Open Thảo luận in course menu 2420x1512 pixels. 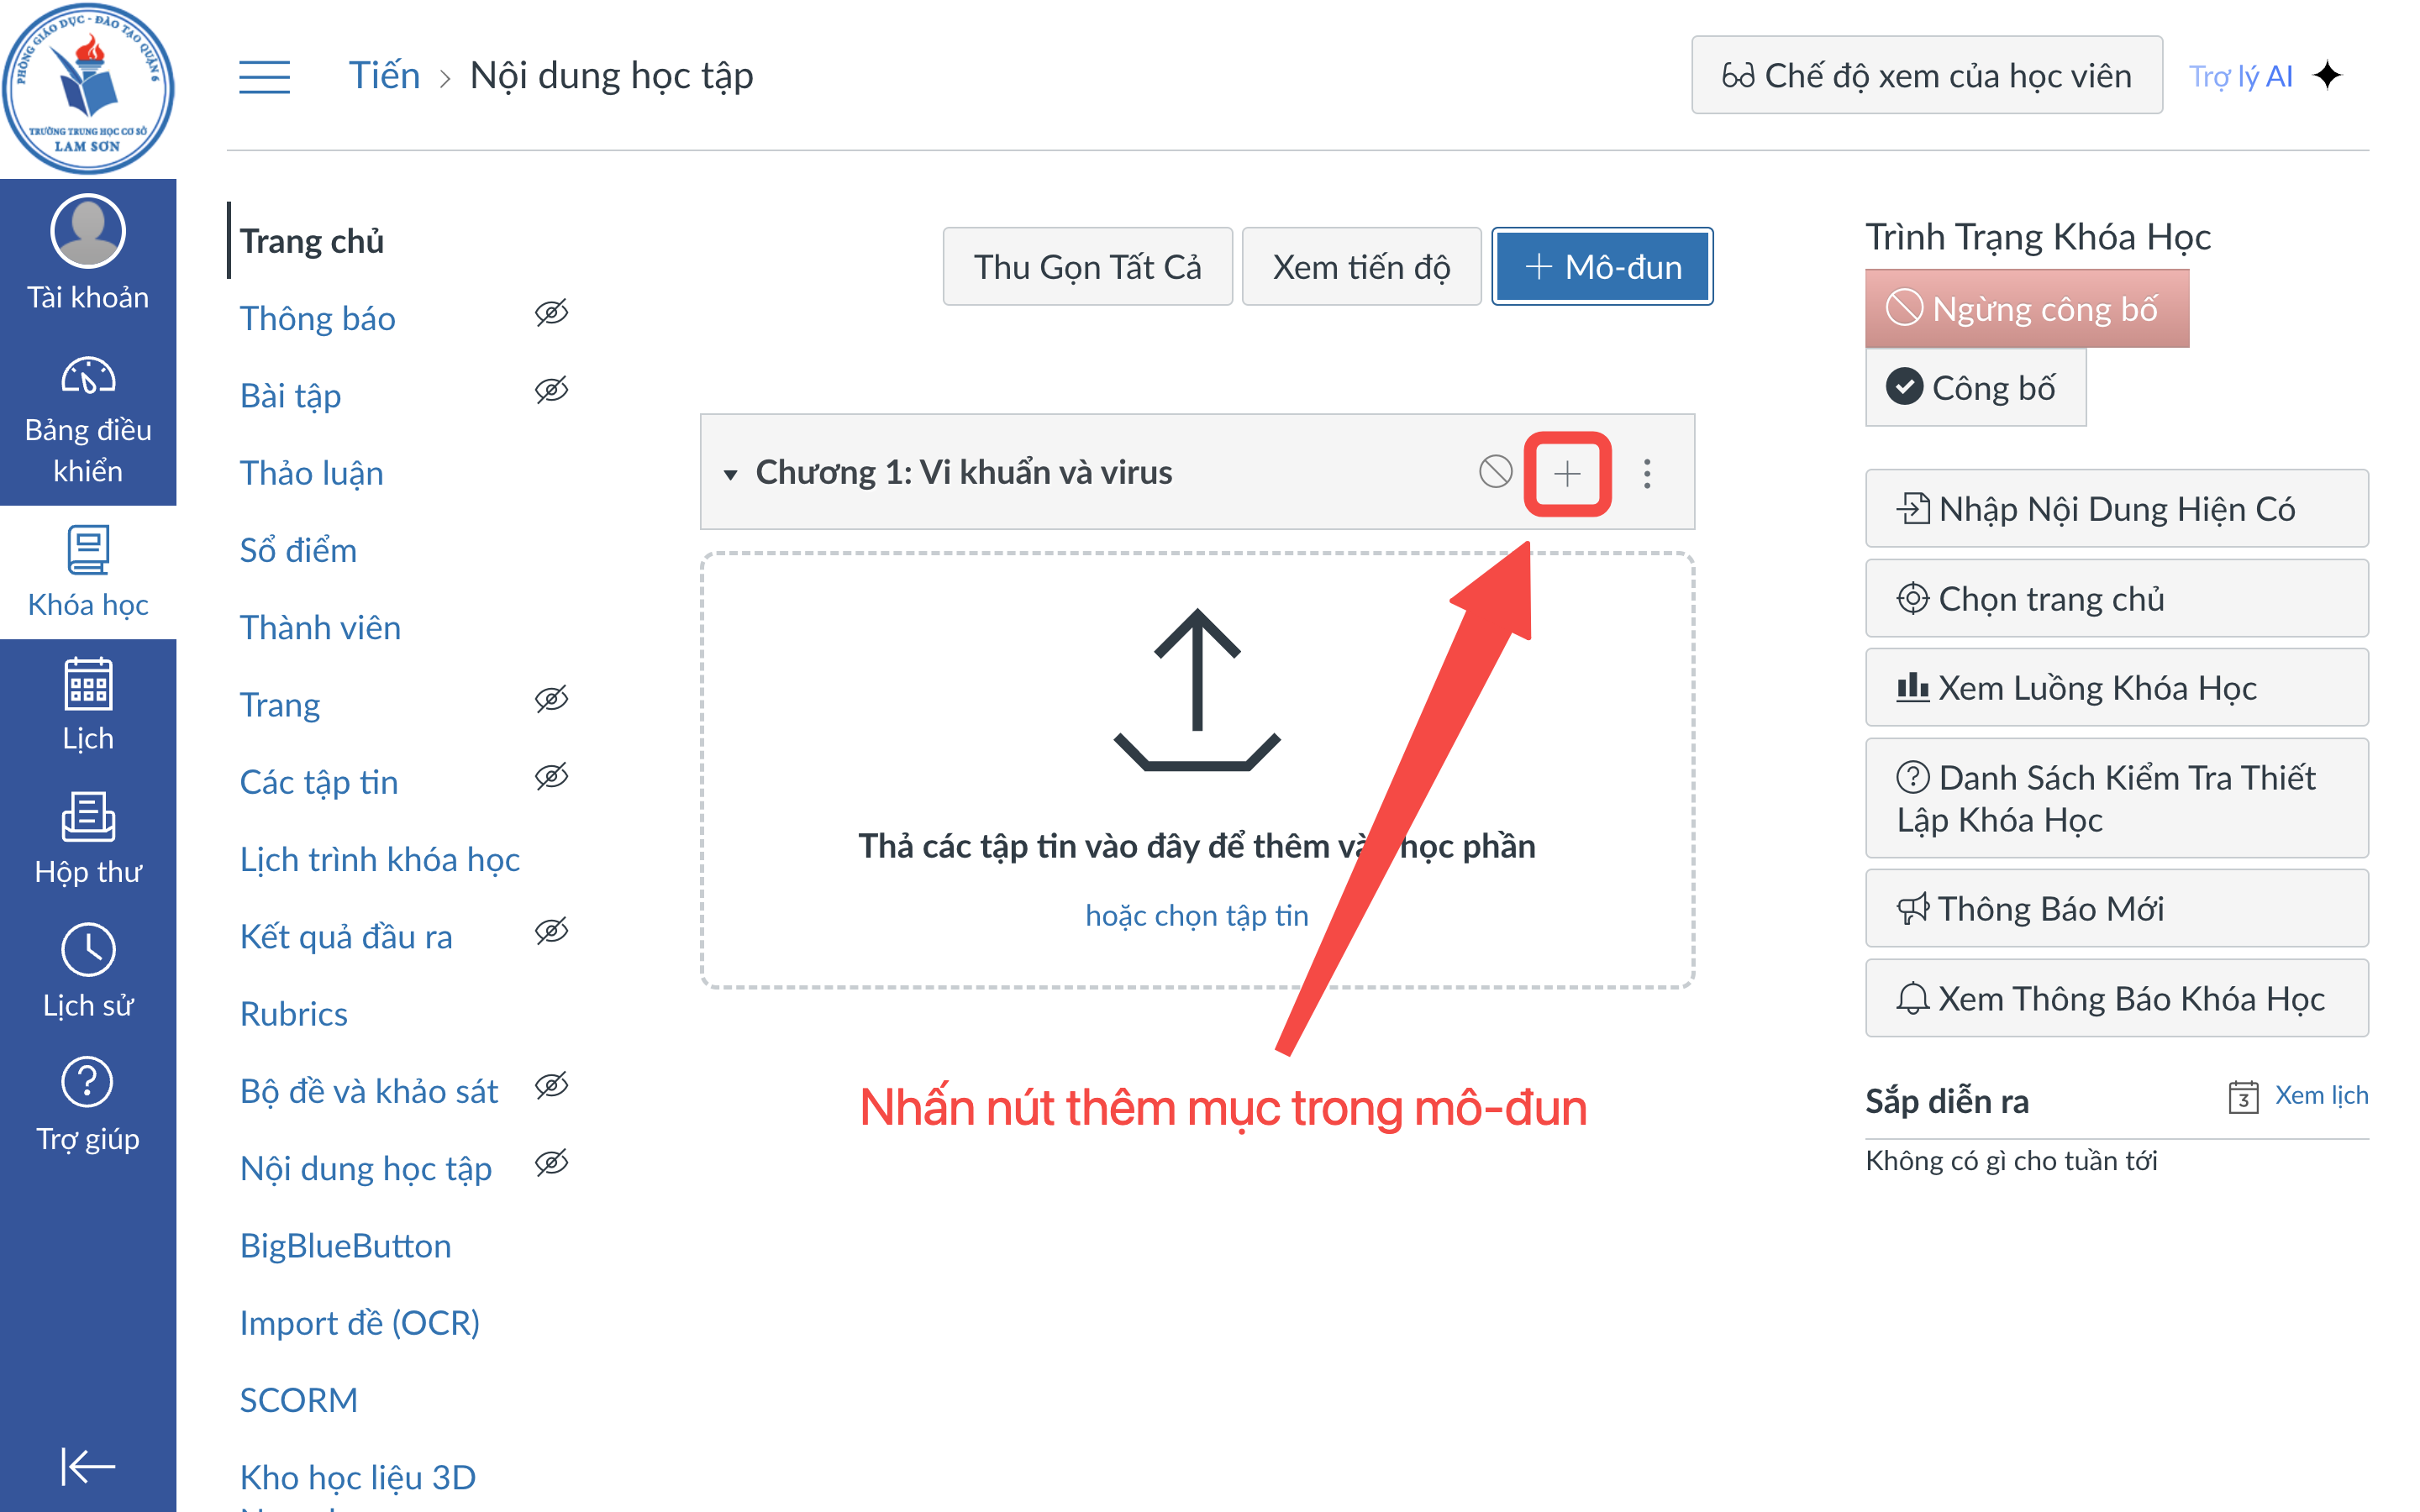pos(311,472)
